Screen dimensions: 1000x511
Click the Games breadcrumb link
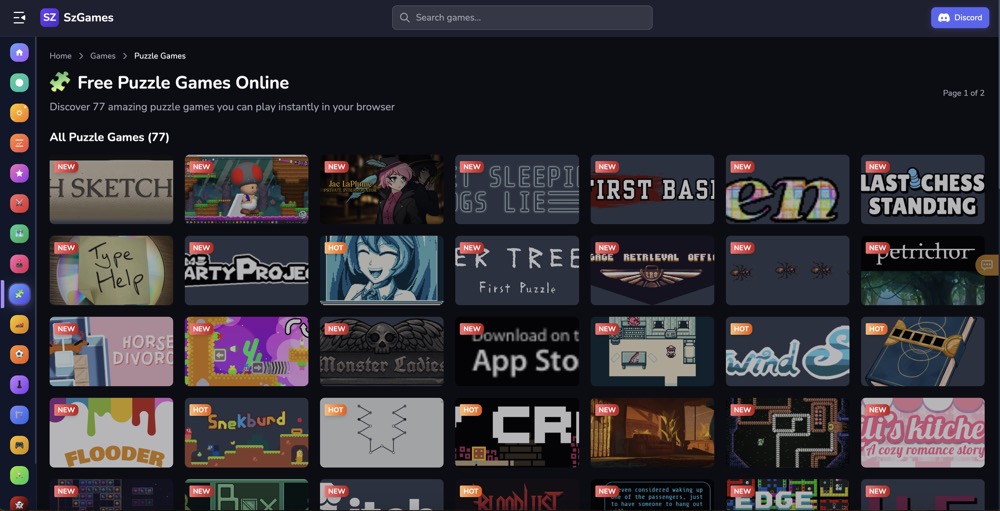103,56
